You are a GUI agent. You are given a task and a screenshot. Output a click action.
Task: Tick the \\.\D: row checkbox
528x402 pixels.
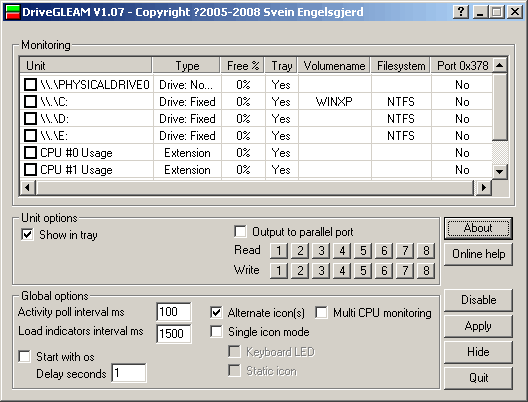pos(30,119)
